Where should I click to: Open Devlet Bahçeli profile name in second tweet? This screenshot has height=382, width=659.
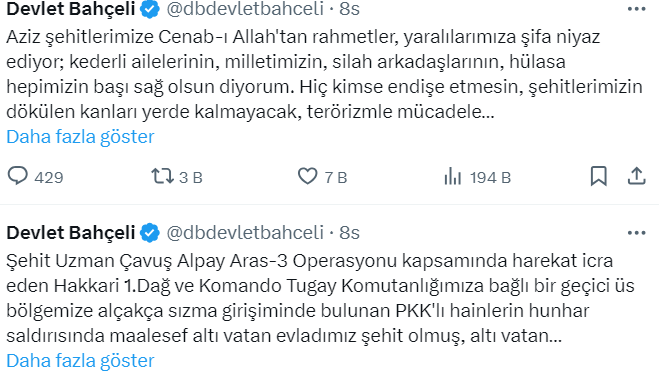point(71,233)
